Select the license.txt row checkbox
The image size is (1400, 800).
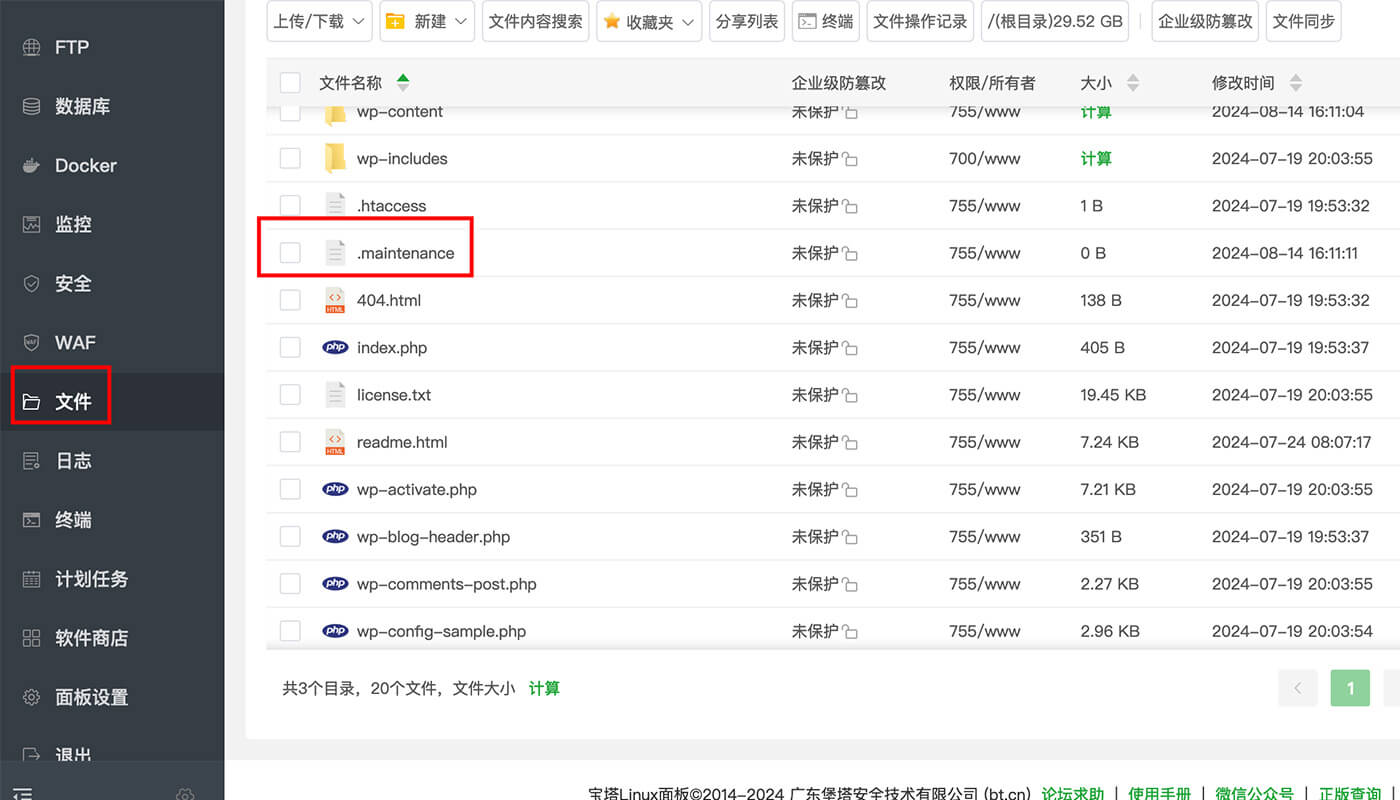[290, 394]
